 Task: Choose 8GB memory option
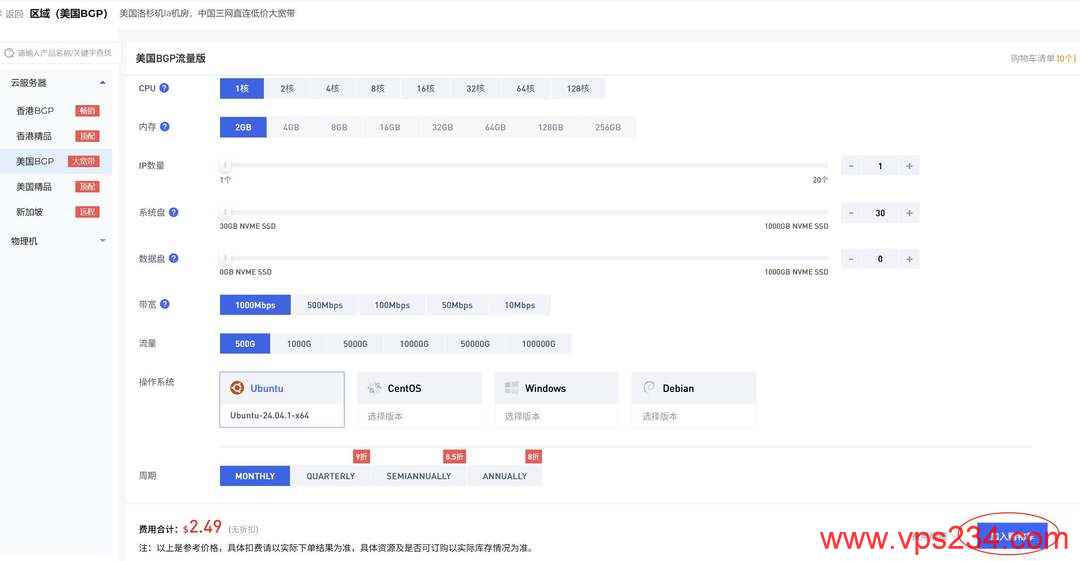tap(339, 128)
